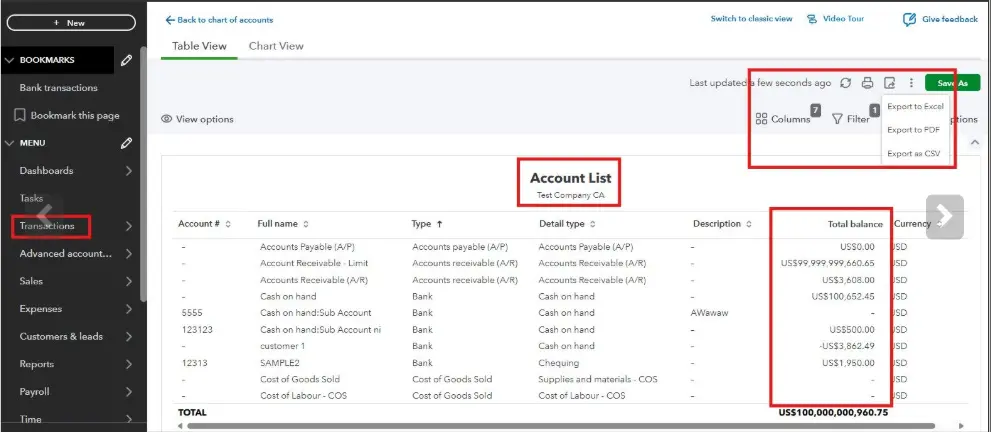Click the sidebar vertical scrollbar
Viewport: 991px width, 432px height.
[x=143, y=174]
